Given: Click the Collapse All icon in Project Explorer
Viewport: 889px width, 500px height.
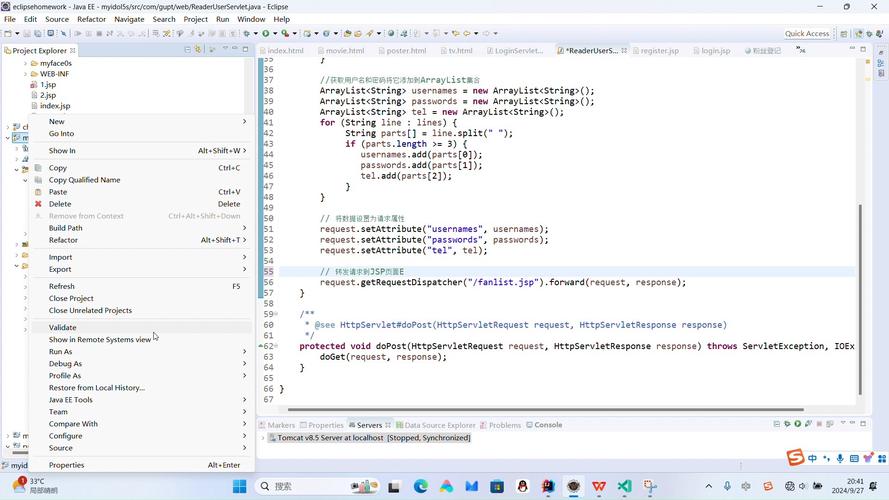Looking at the screenshot, I should click(x=187, y=50).
